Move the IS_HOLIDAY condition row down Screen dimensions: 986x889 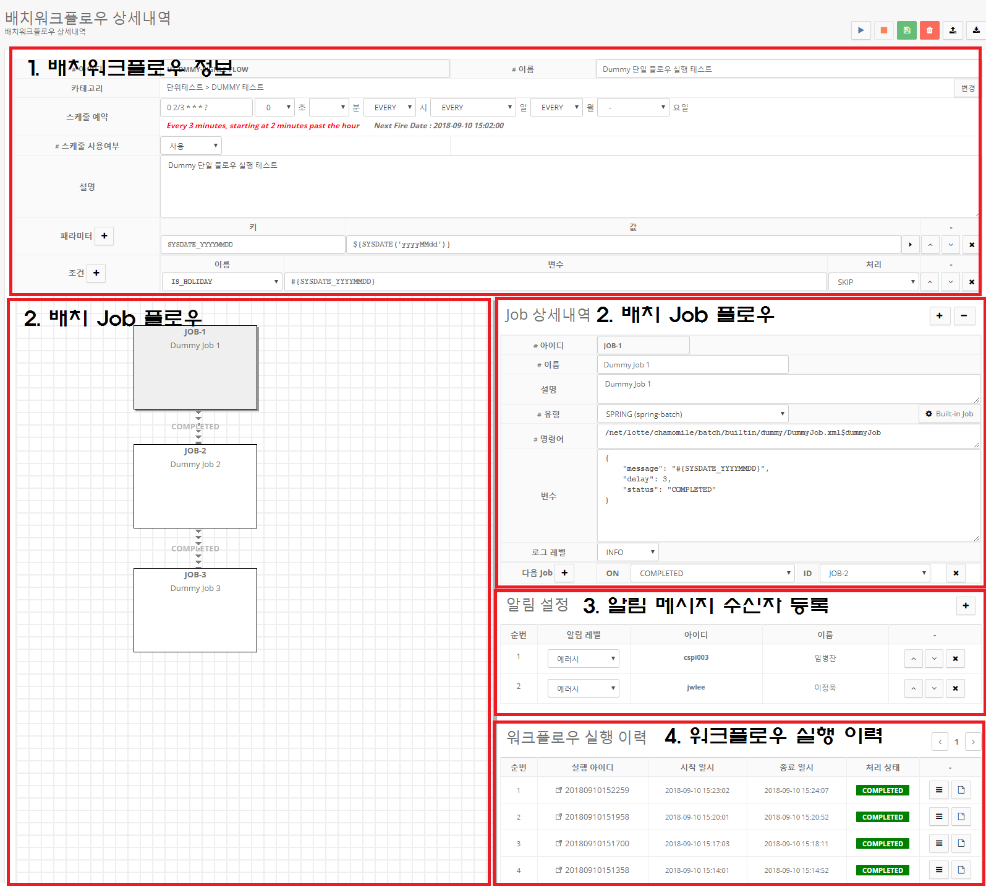coord(951,282)
